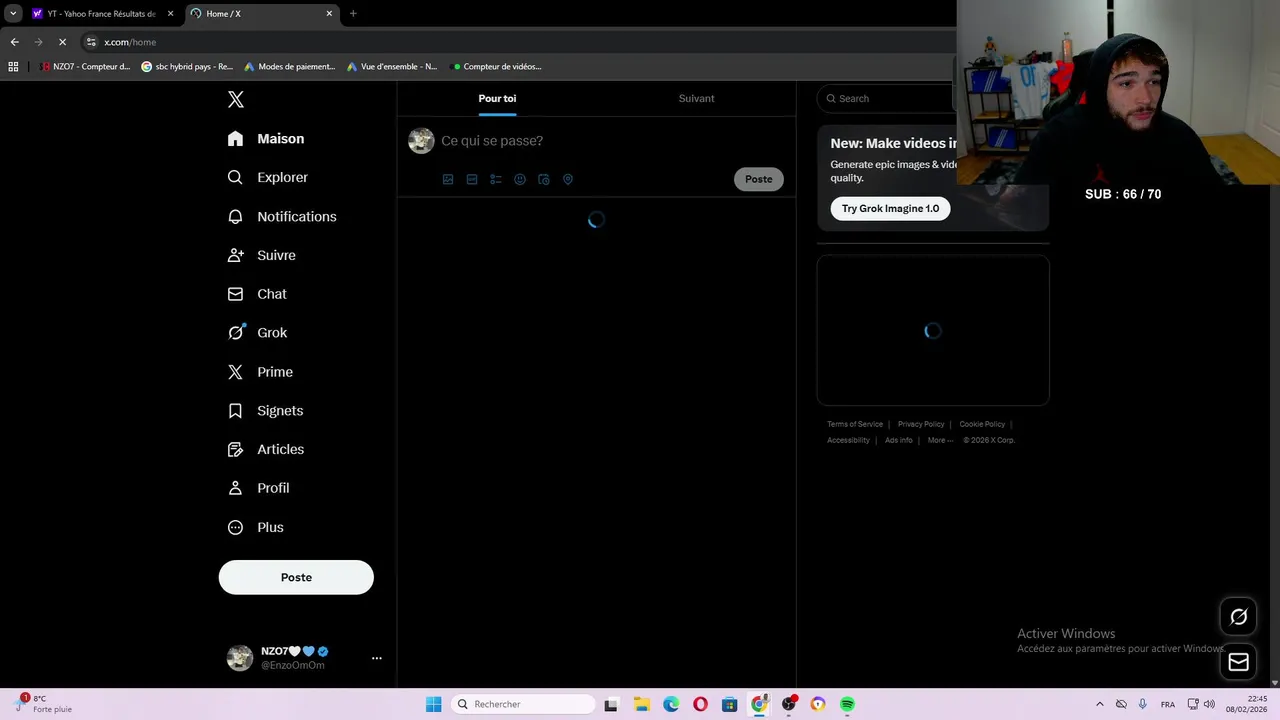The image size is (1280, 720).
Task: Open account menu three dots
Action: (x=377, y=658)
